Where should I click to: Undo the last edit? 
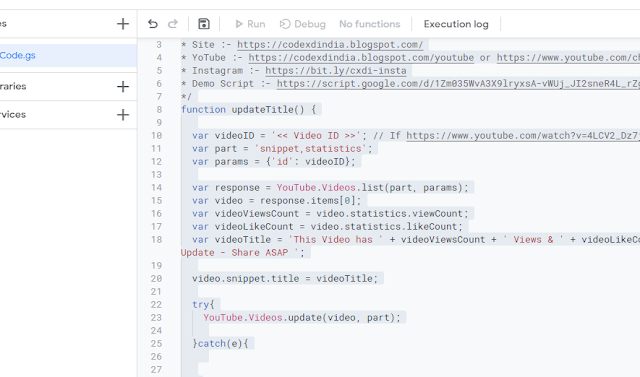153,24
